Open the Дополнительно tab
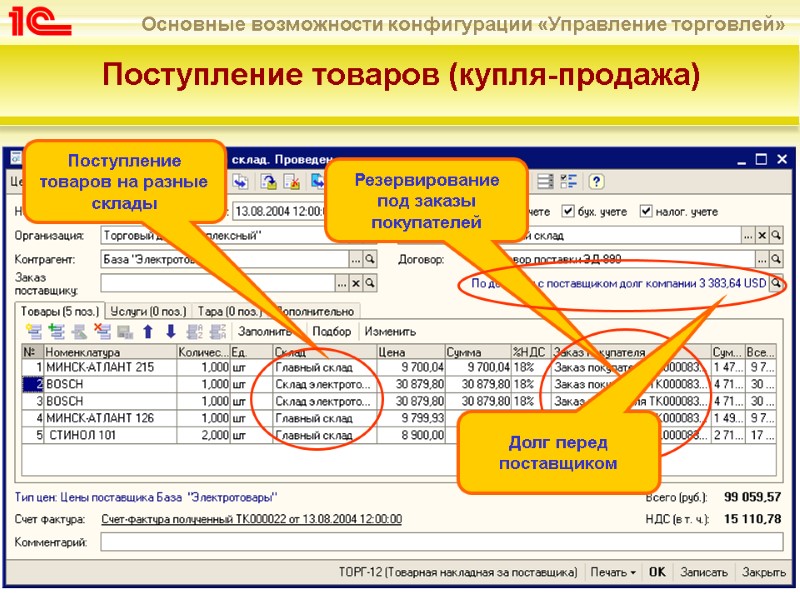The image size is (800, 600). click(310, 310)
